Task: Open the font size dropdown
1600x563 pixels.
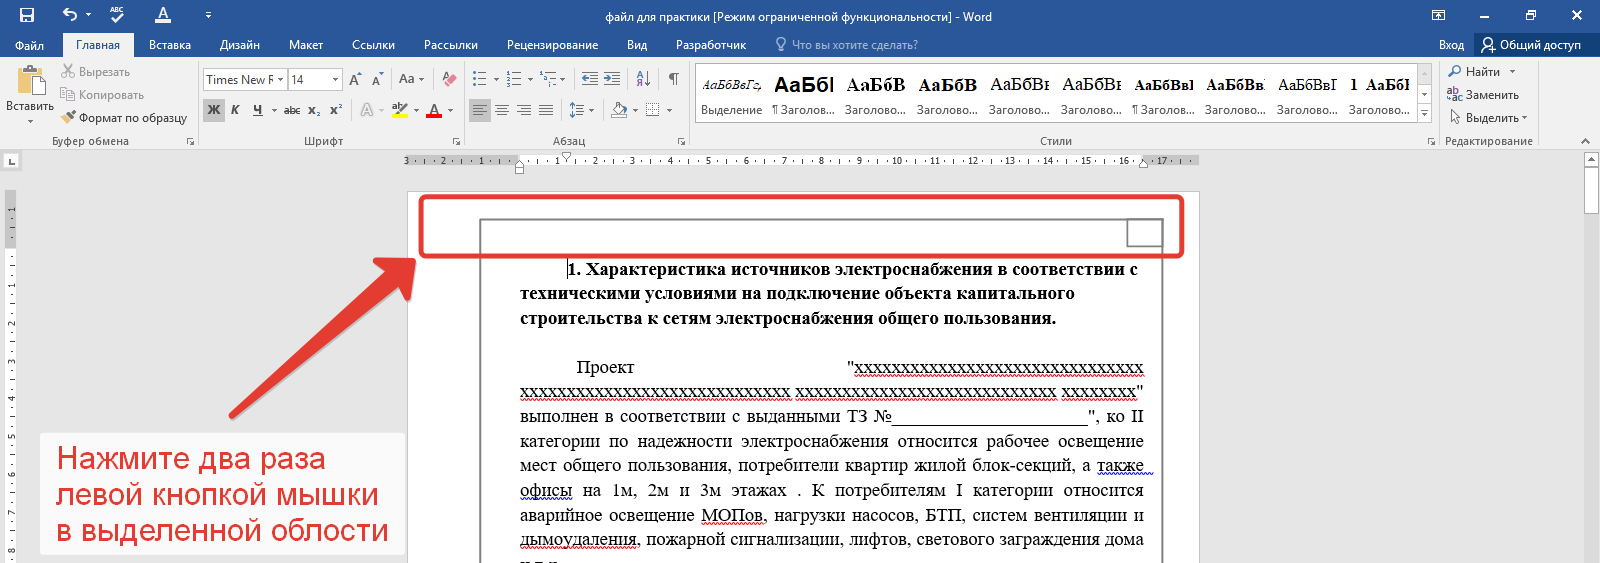Action: [335, 79]
